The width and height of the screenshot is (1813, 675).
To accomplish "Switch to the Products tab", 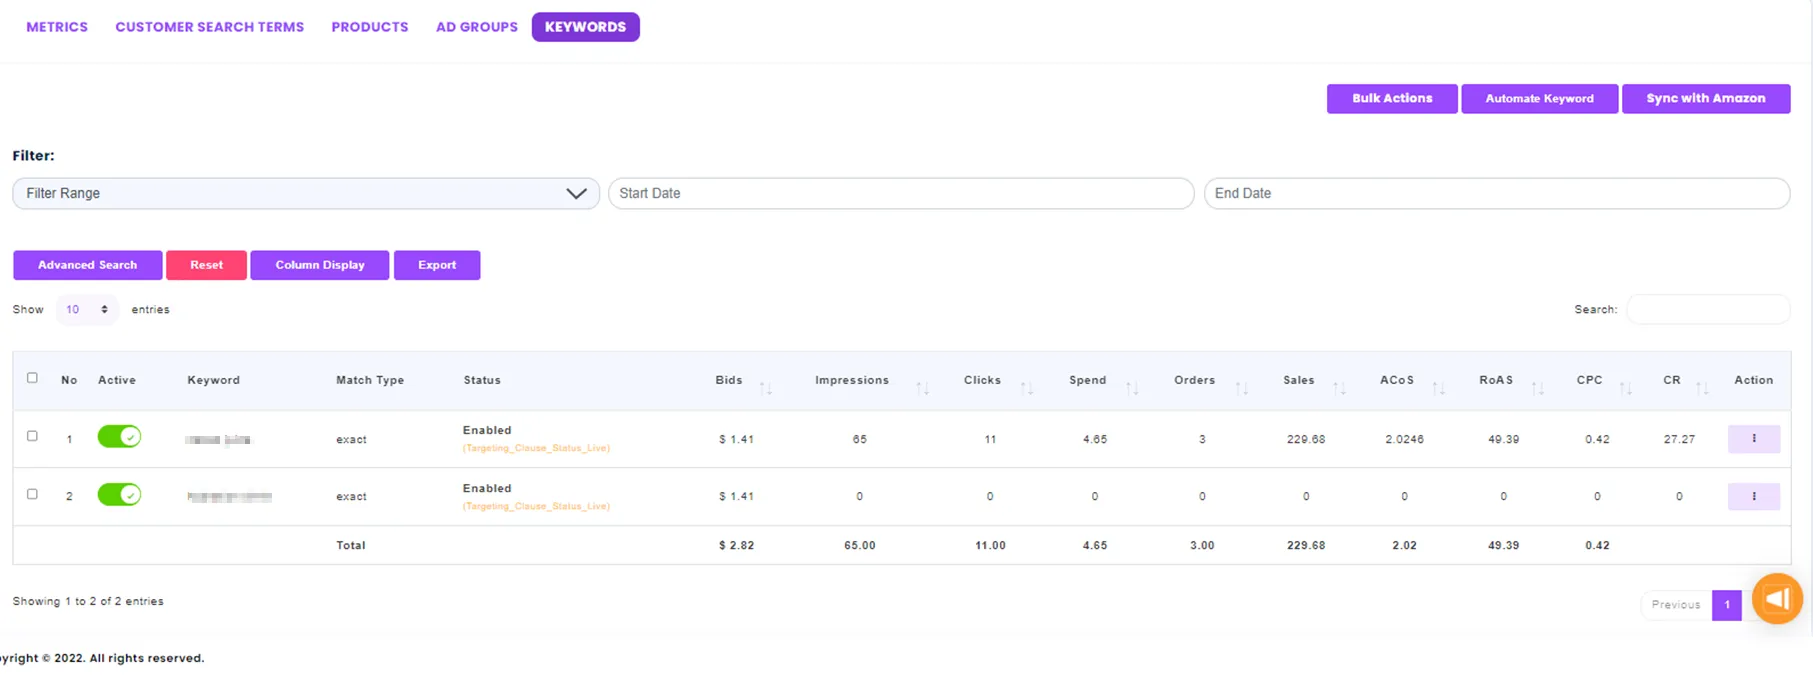I will pyautogui.click(x=370, y=27).
